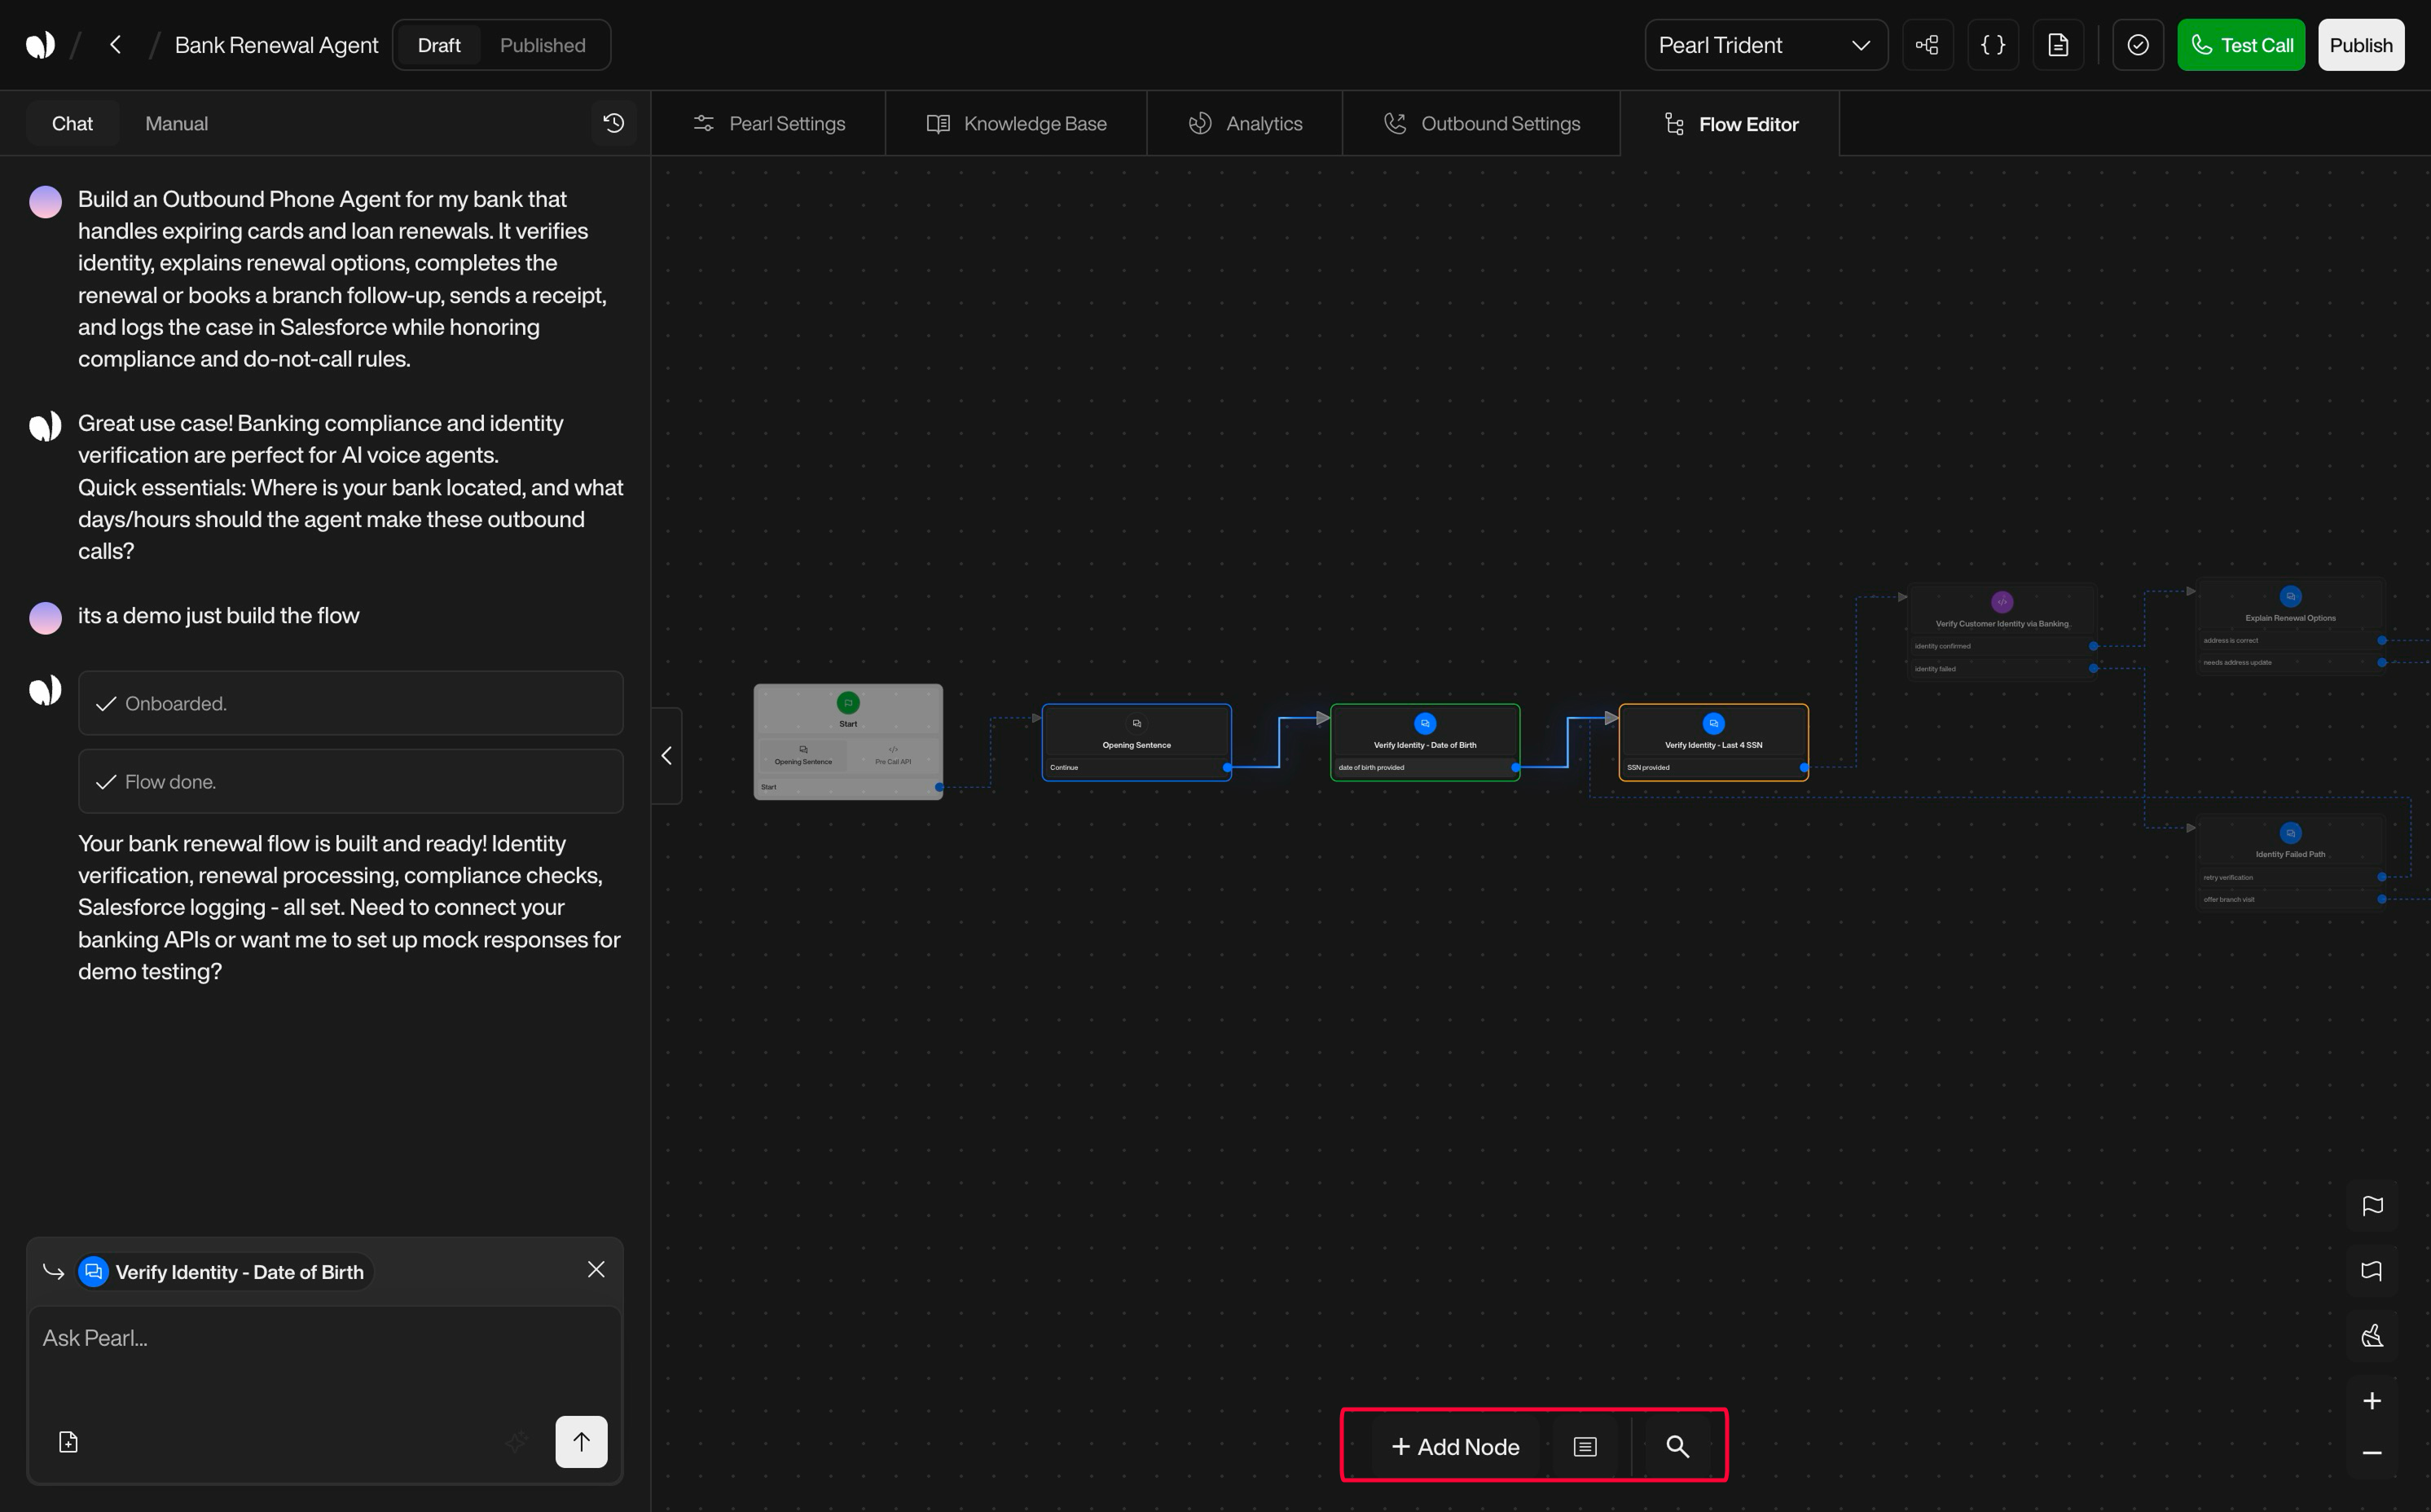This screenshot has height=1512, width=2431.
Task: Switch to the Manual tab
Action: pyautogui.click(x=176, y=123)
